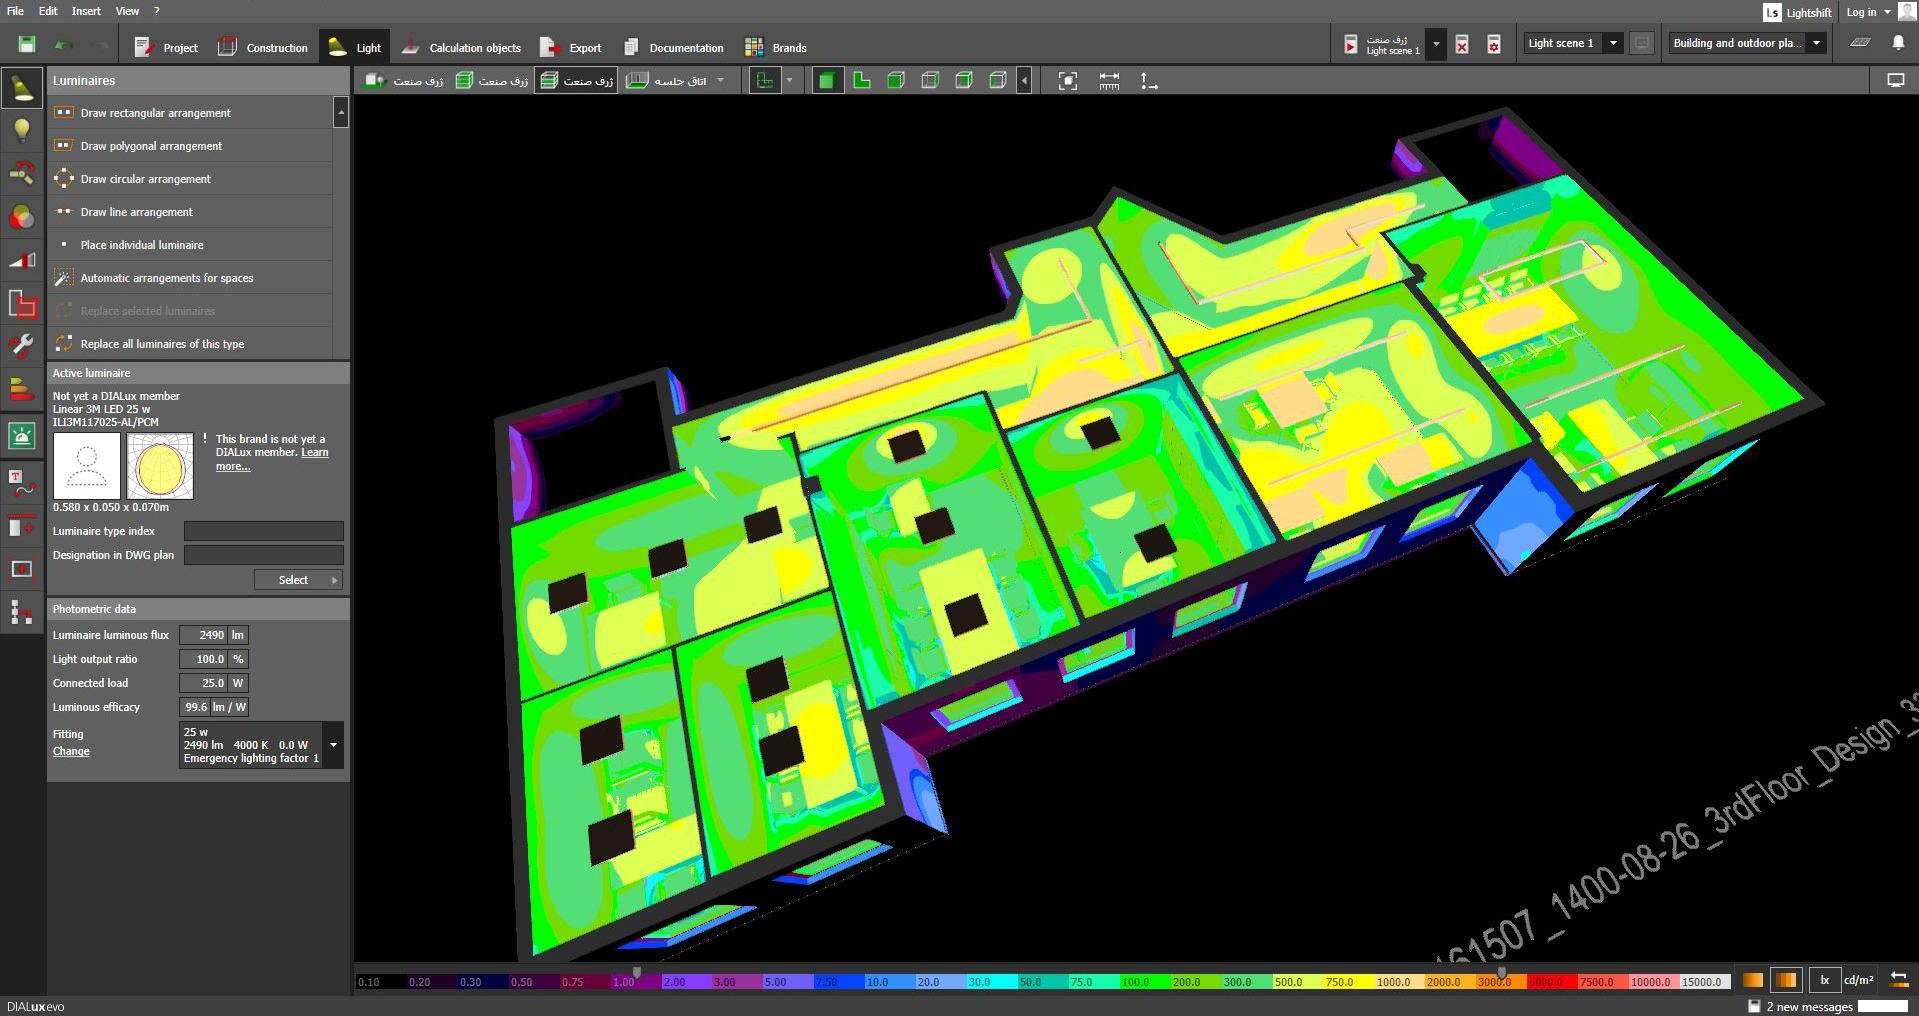Toggle units to lx

(1825, 980)
